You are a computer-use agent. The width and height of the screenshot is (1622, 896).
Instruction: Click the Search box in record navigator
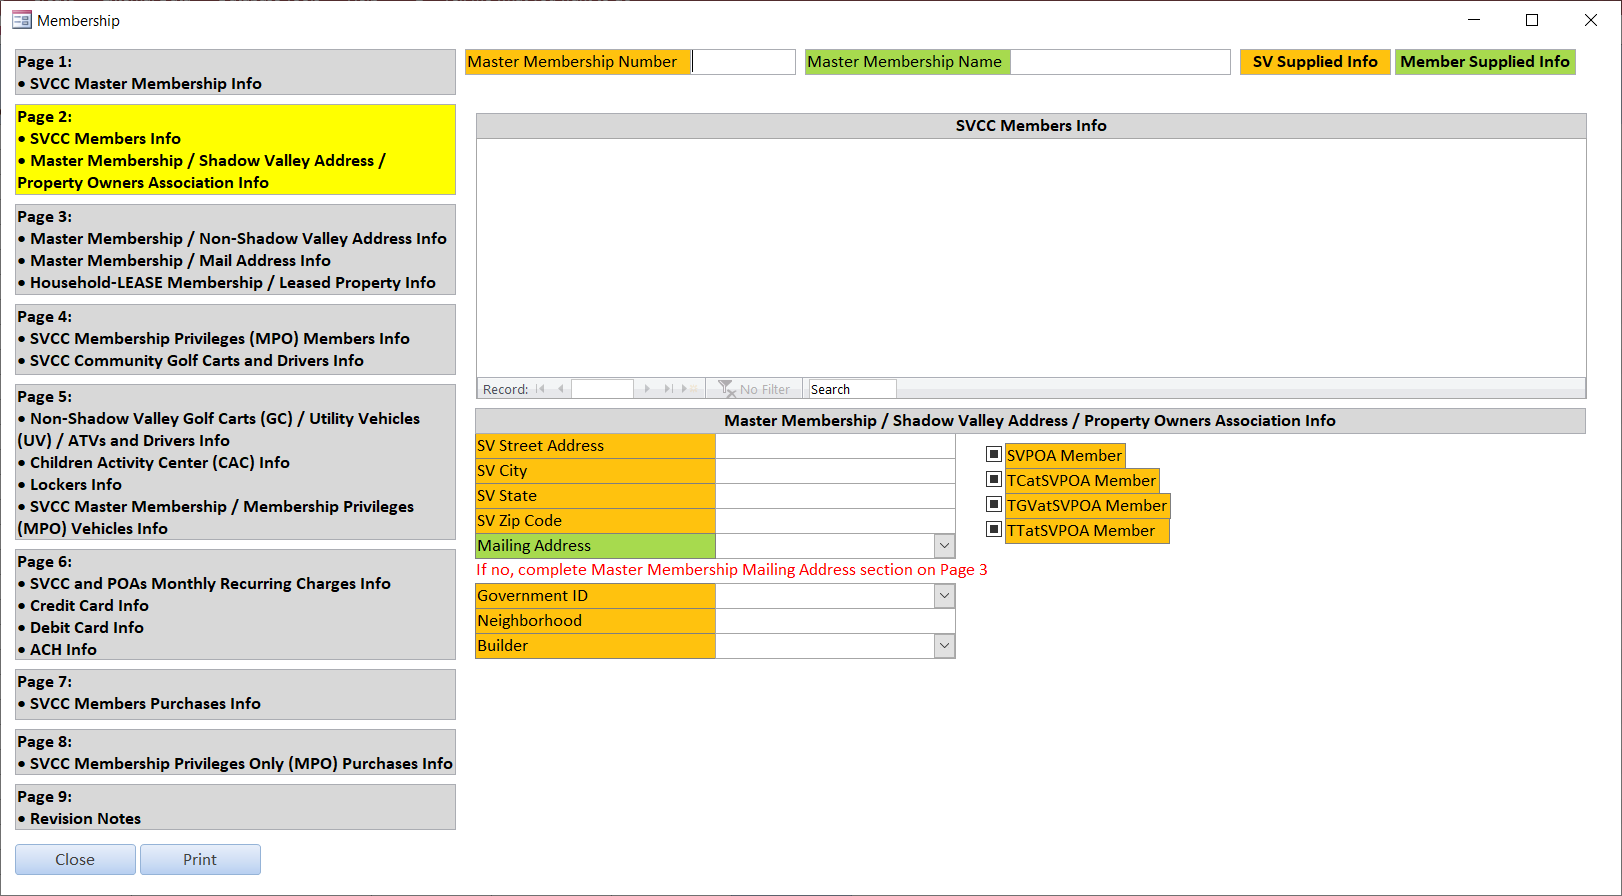coord(852,389)
